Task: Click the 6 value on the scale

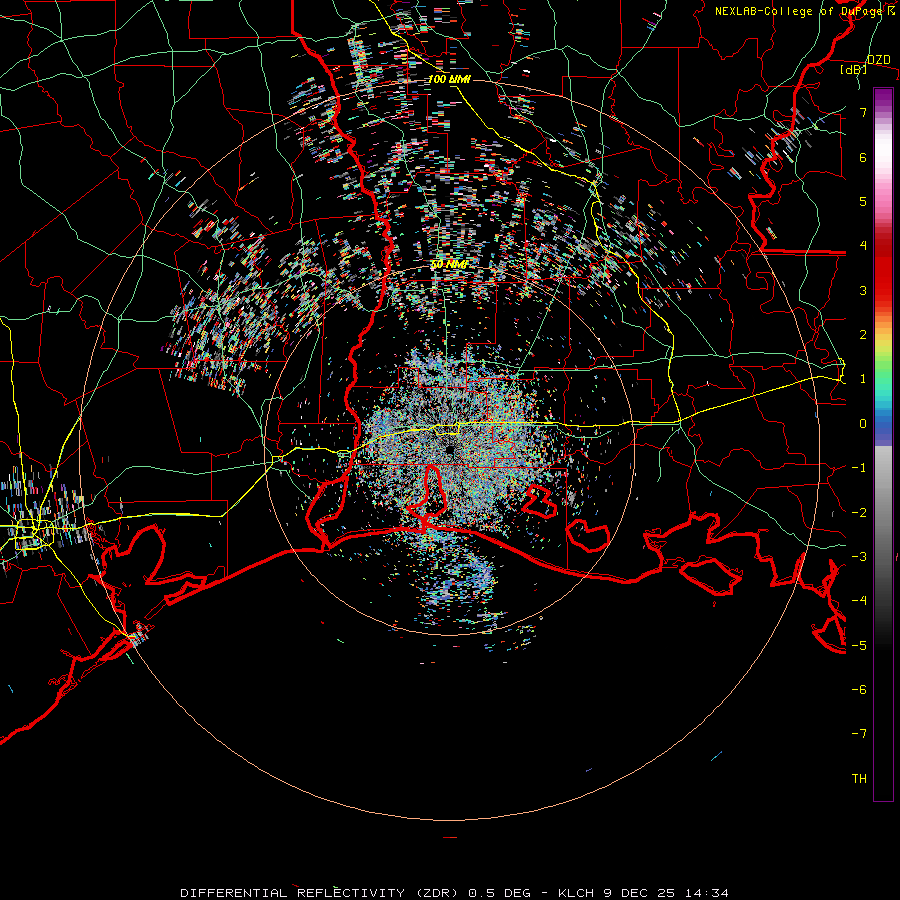Action: coord(863,157)
